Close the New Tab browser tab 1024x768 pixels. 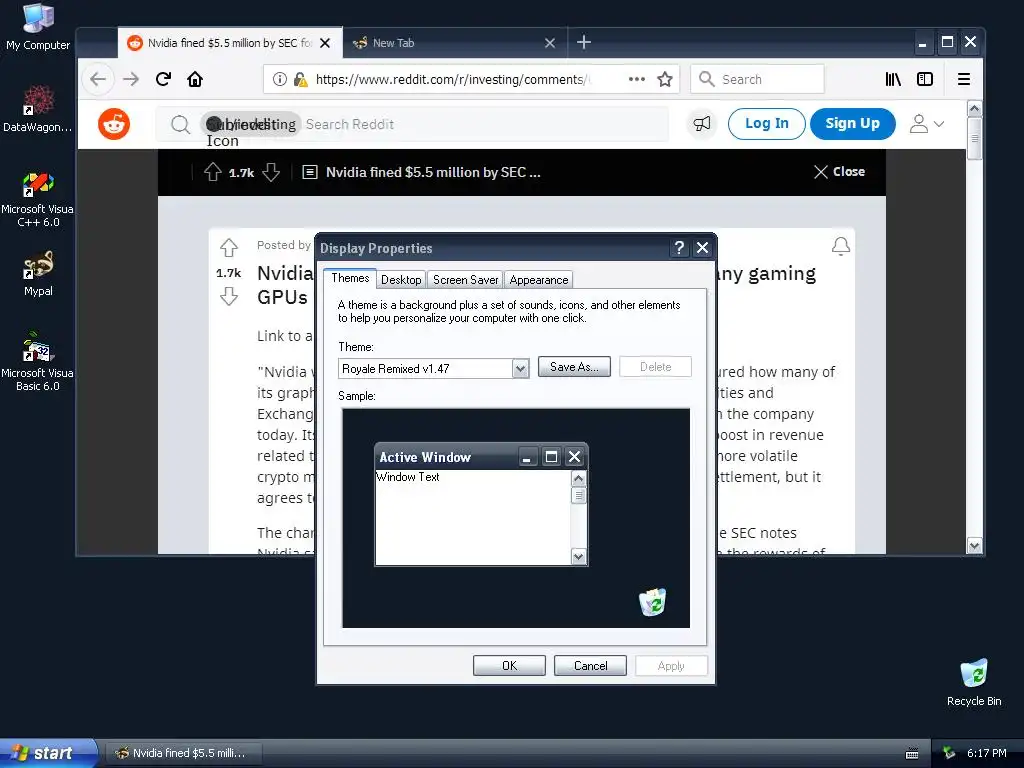click(550, 43)
